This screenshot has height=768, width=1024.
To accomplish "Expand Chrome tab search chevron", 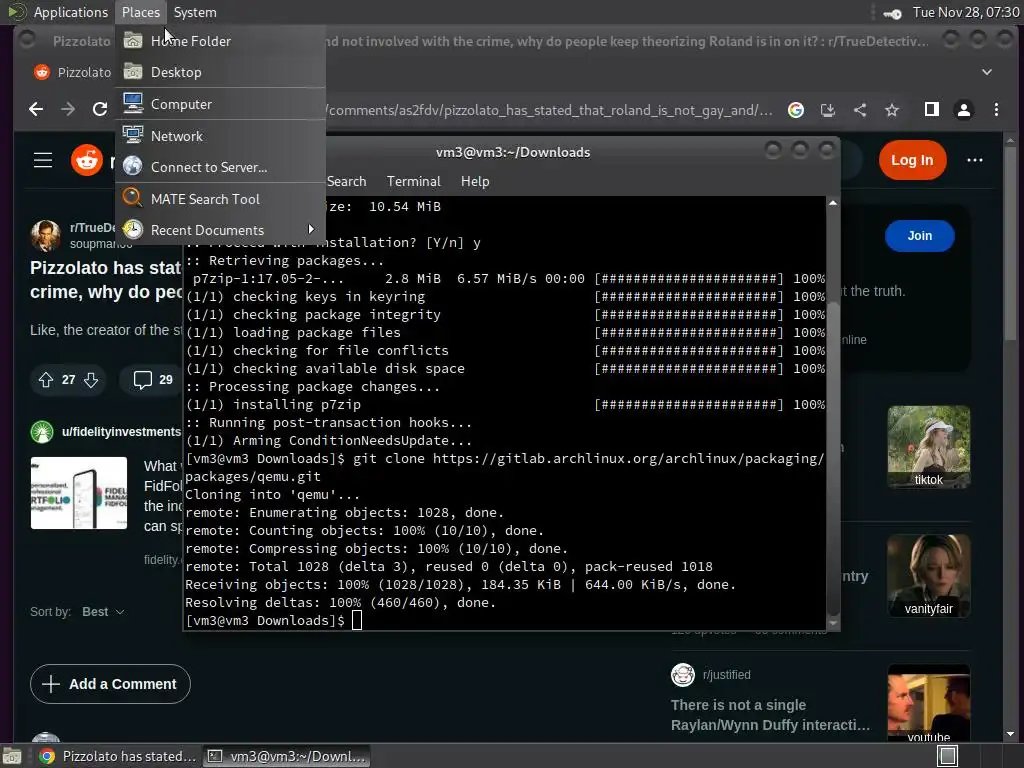I will tap(987, 72).
